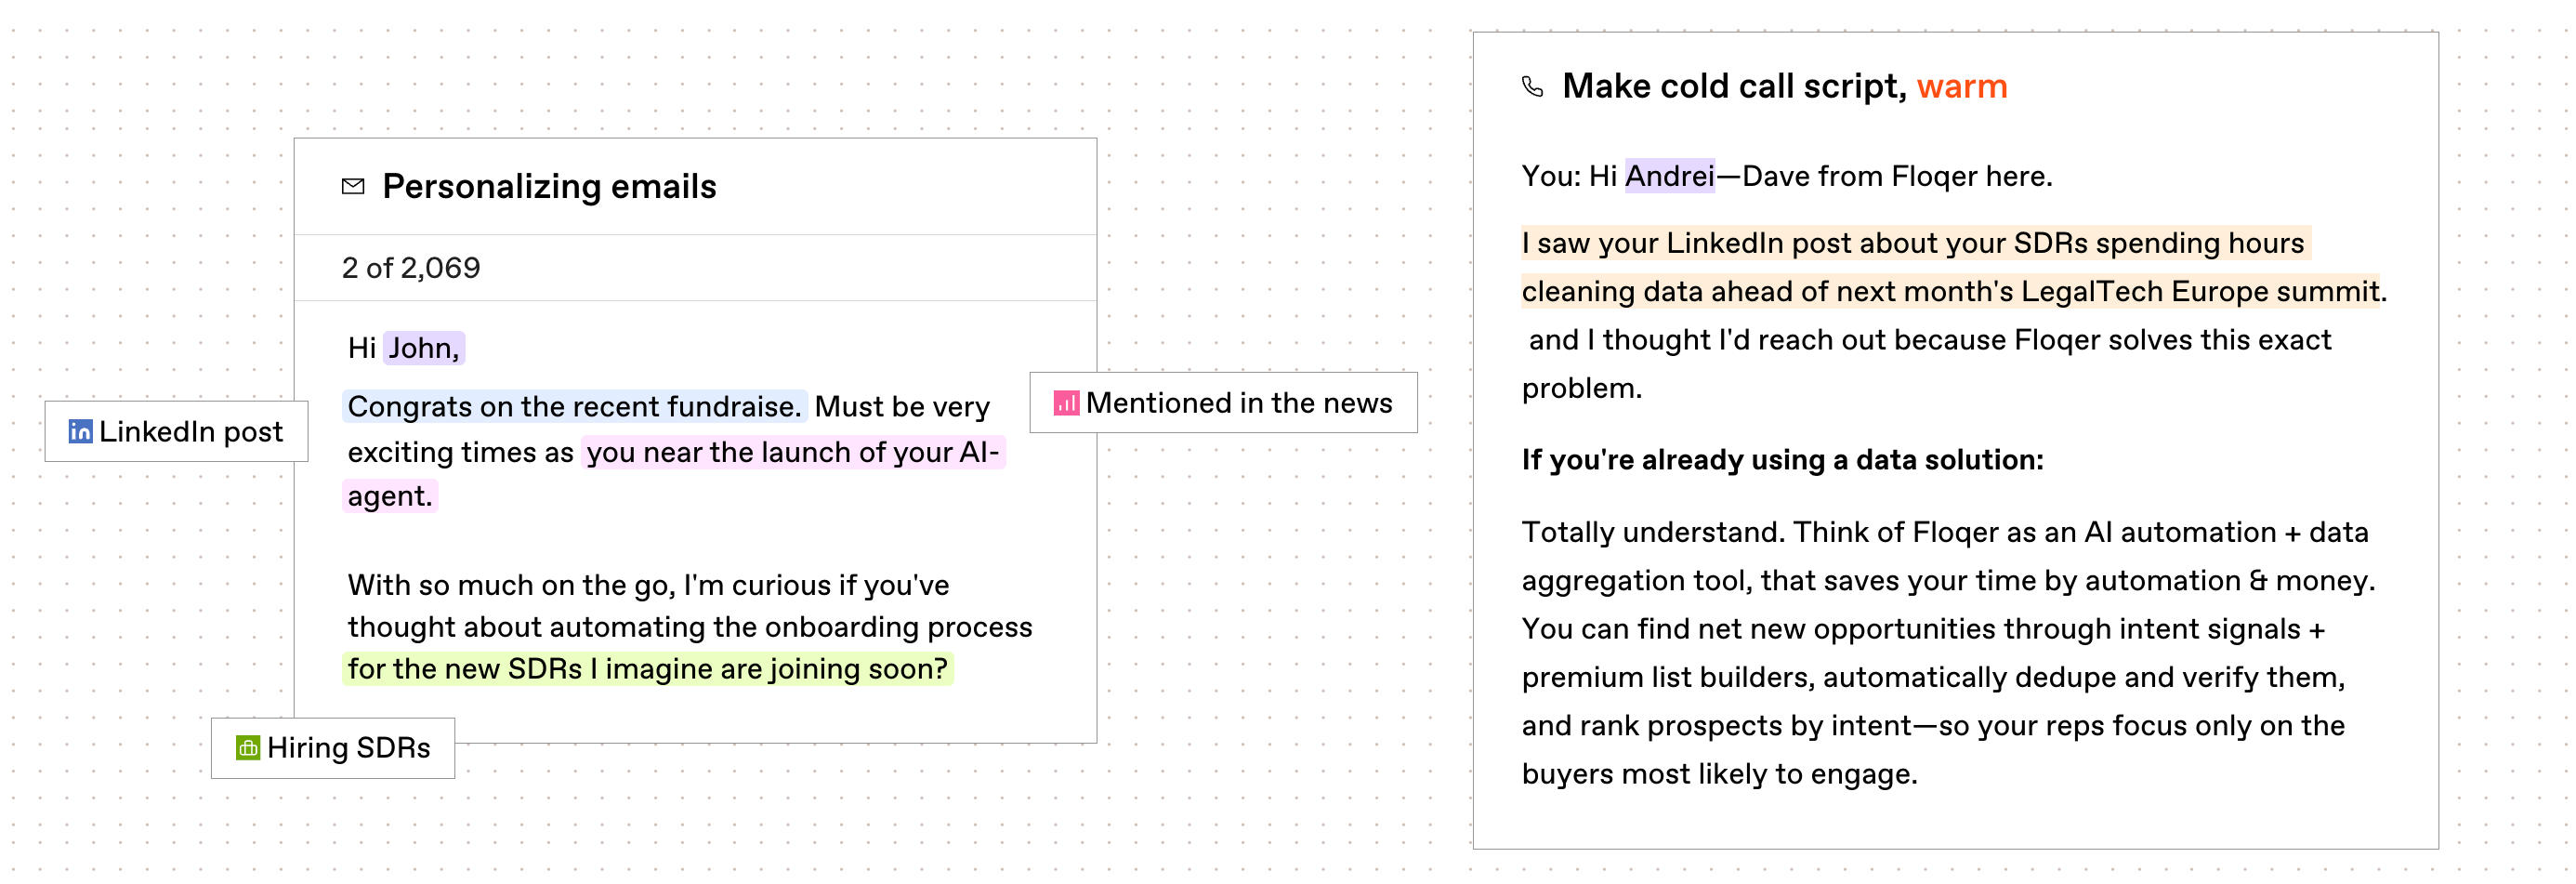
Task: Click the LinkedIn logo icon in the tag
Action: pyautogui.click(x=80, y=432)
